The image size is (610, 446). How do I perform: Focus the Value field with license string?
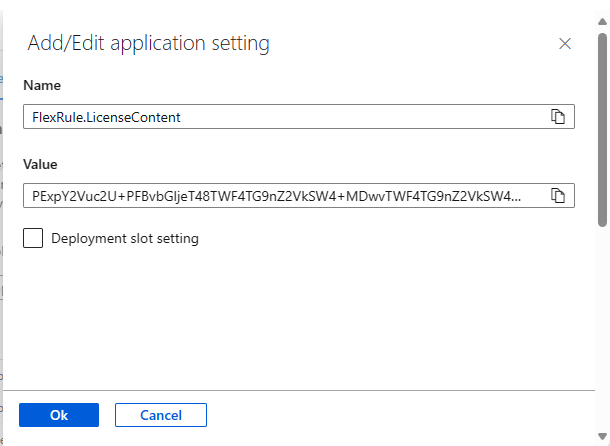coord(299,195)
